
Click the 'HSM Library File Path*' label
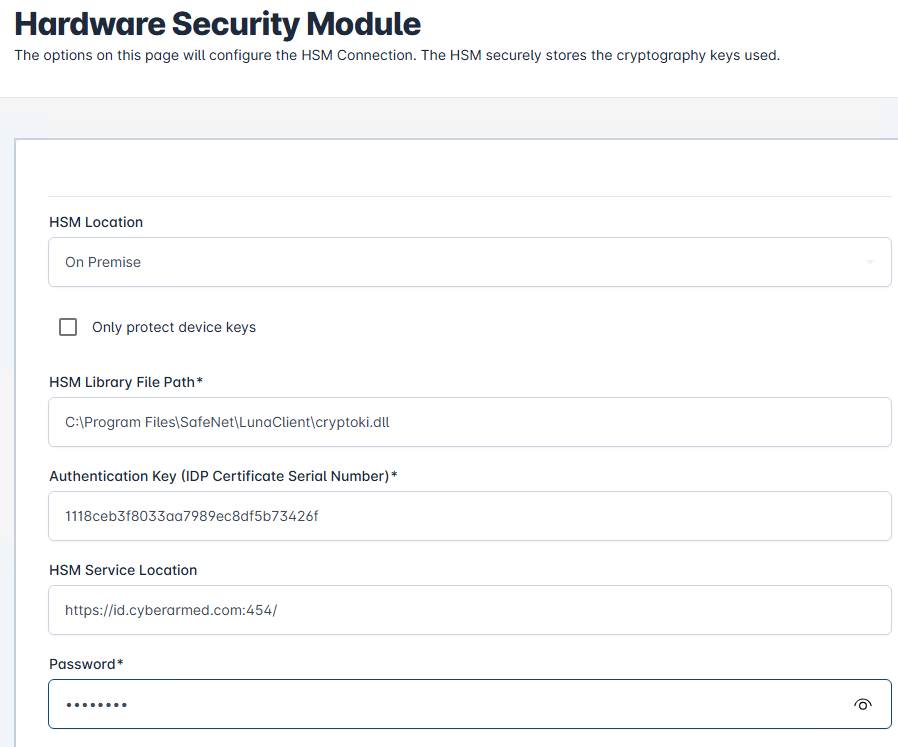[126, 382]
